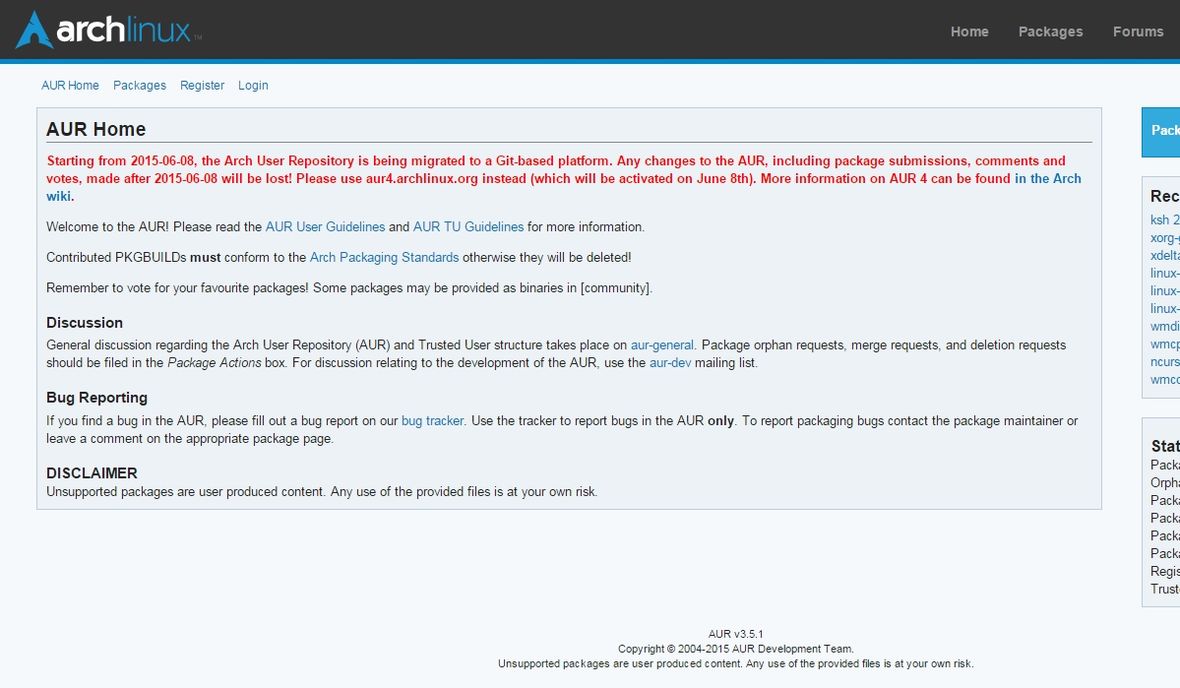This screenshot has width=1180, height=688.
Task: Click the 'AUR Home' page heading
Action: tap(96, 129)
